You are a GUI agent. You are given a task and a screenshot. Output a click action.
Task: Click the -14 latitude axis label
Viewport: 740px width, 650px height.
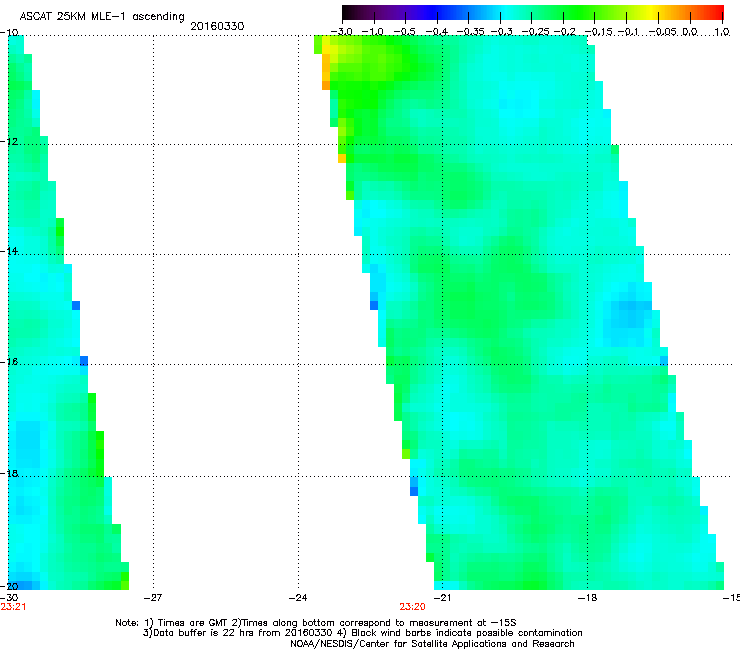[9, 251]
